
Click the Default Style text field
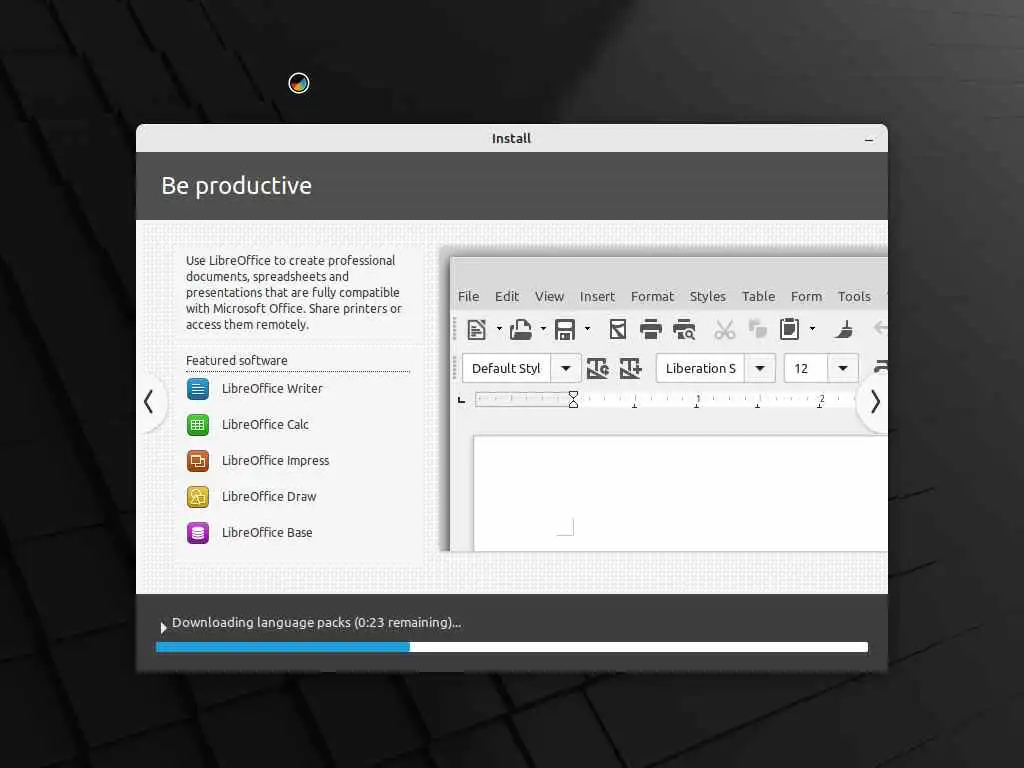(x=506, y=368)
